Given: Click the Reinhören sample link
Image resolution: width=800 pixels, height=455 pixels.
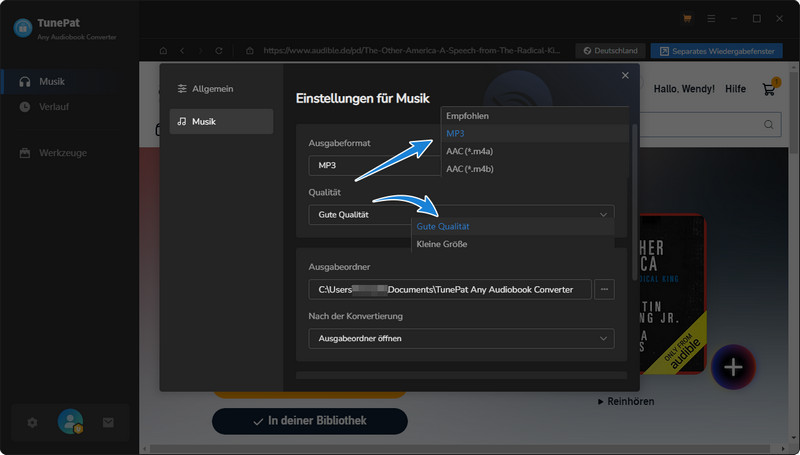Looking at the screenshot, I should [x=626, y=401].
